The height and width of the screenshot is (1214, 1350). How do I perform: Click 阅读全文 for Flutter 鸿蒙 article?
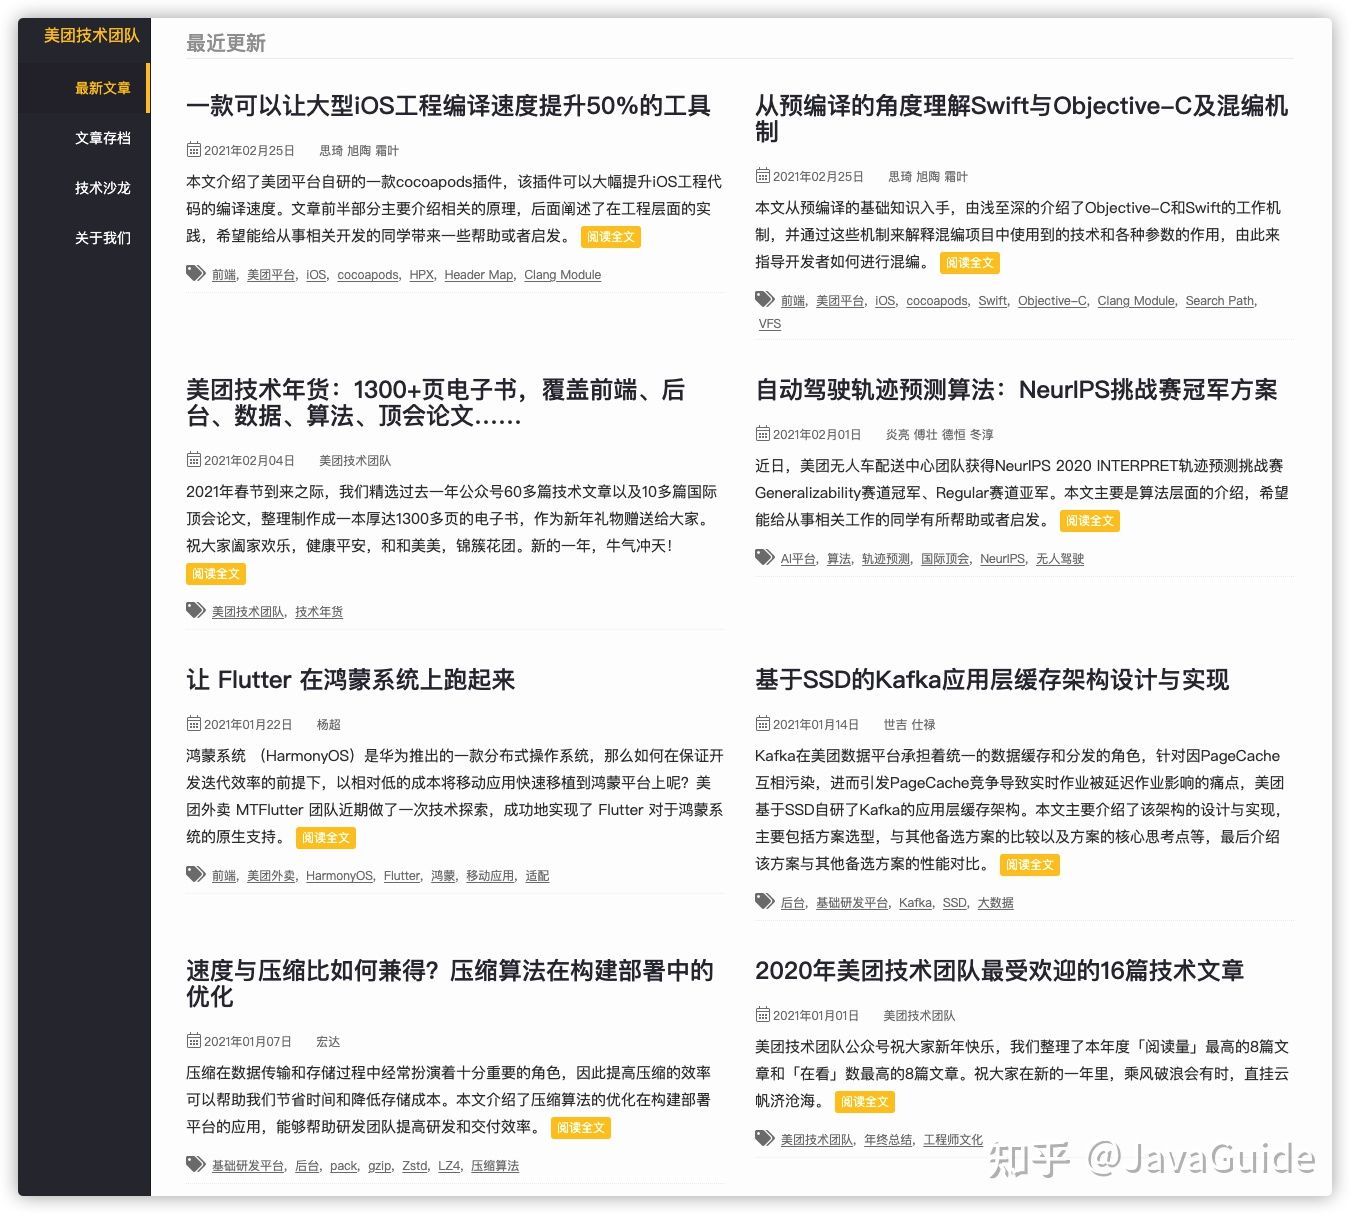(x=326, y=838)
